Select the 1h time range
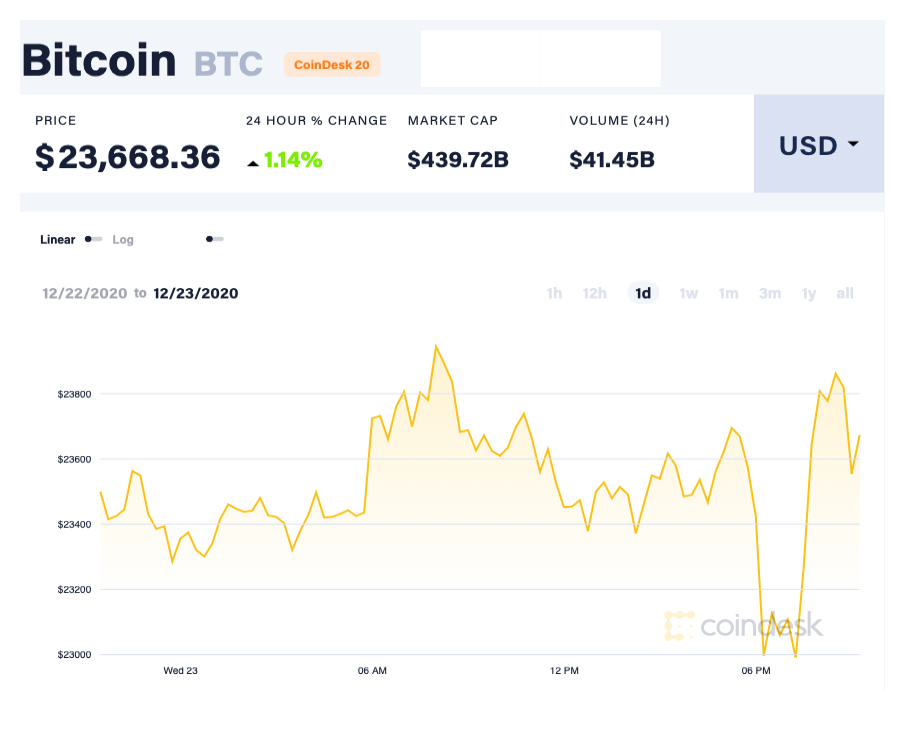 point(554,293)
